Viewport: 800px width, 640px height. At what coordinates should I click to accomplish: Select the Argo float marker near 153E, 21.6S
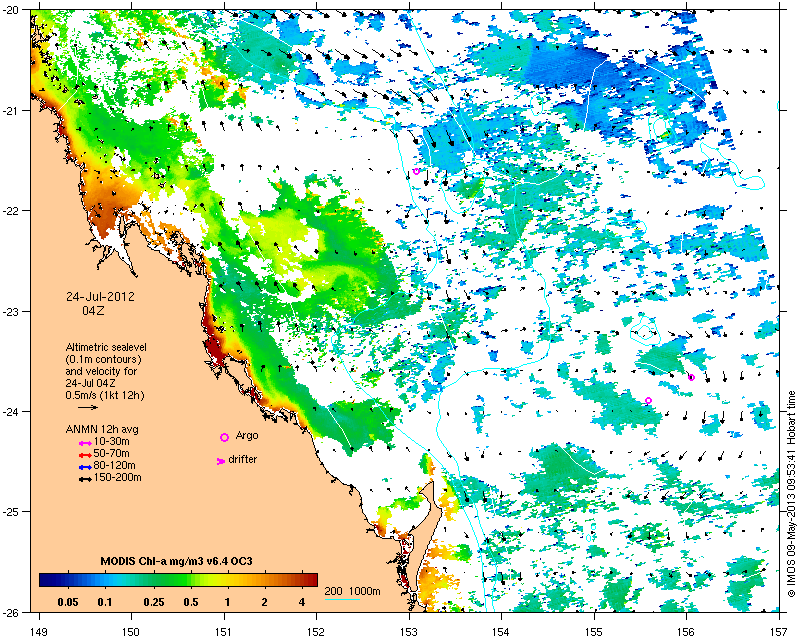coord(416,171)
